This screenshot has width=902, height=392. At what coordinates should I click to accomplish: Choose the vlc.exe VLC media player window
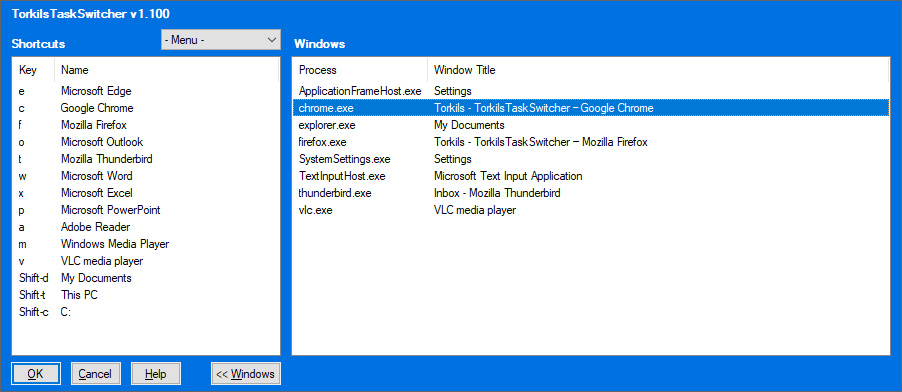point(591,210)
